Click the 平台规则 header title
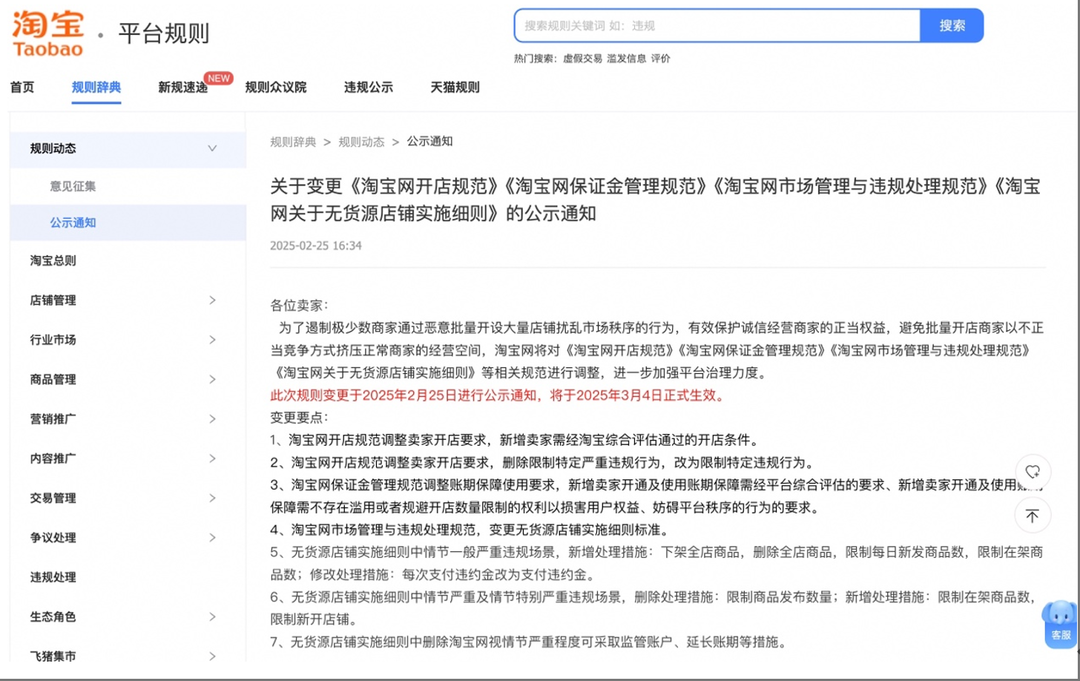Screen dimensions: 1080x681 coord(164,33)
